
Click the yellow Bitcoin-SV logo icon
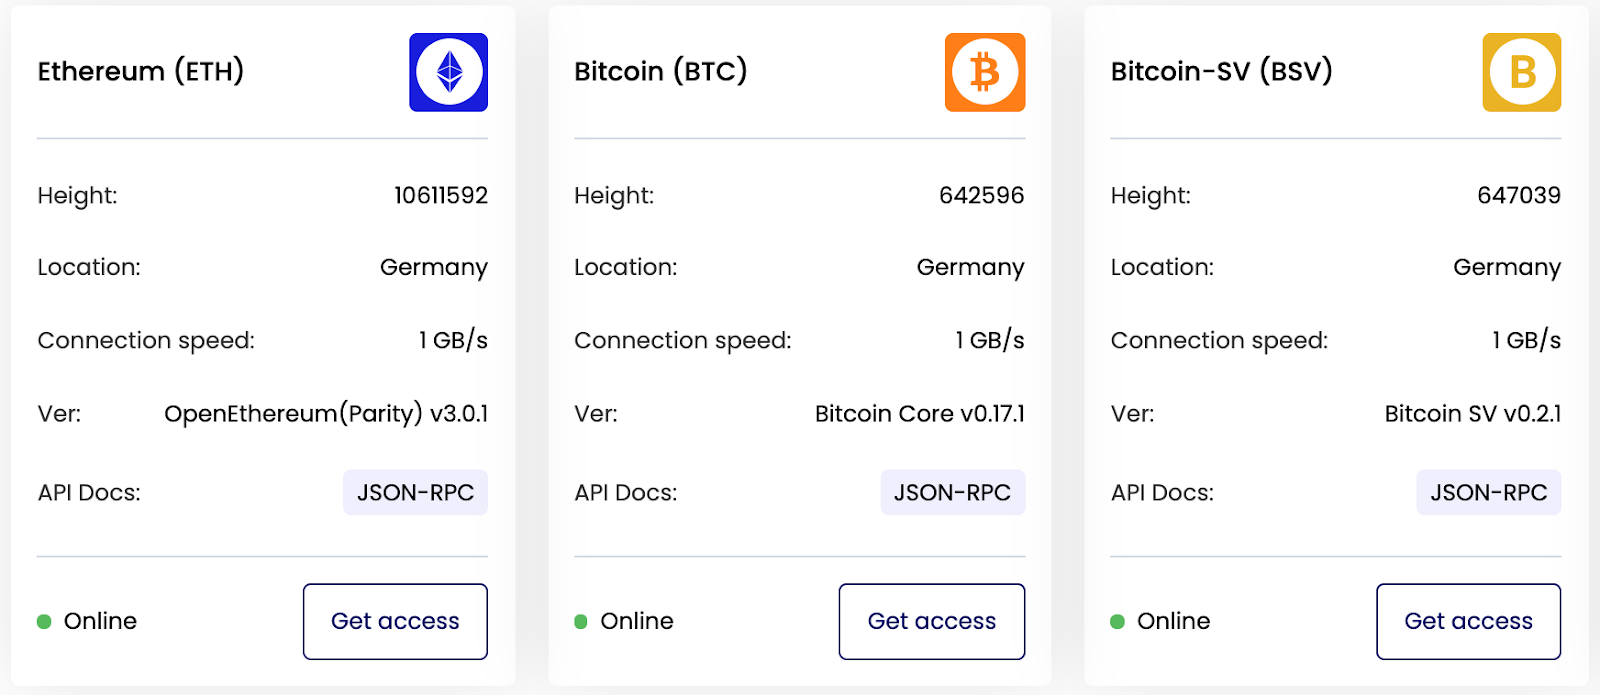click(x=1521, y=72)
